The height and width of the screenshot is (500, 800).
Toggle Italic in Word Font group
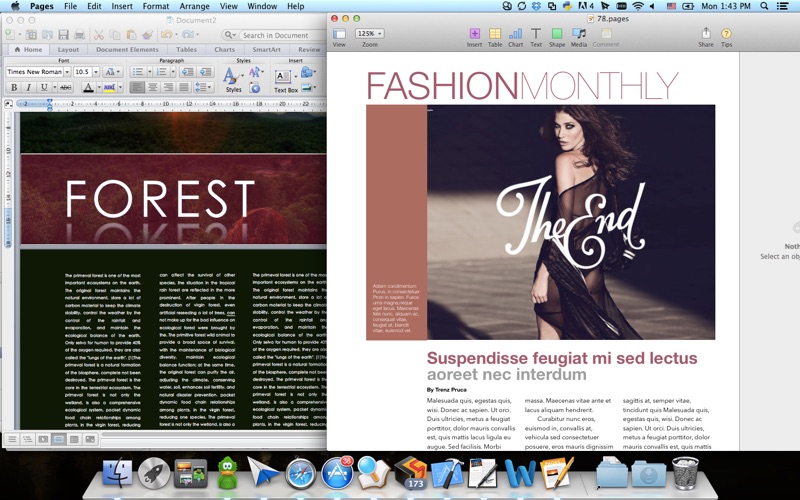(x=29, y=88)
